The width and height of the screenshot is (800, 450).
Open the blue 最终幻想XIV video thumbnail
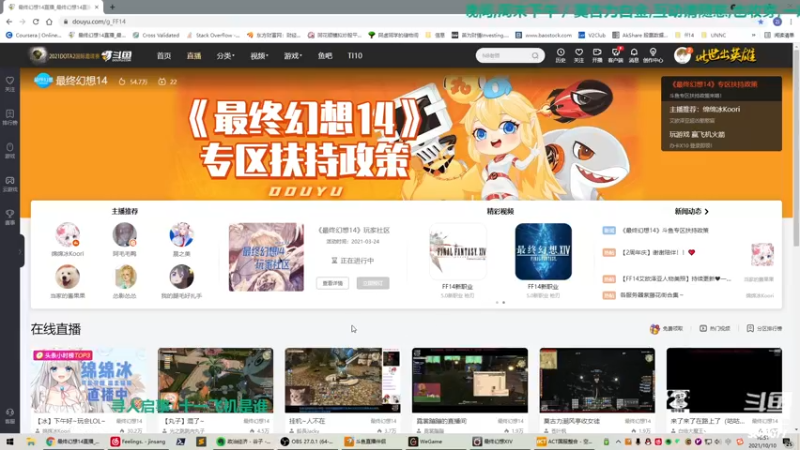pos(543,251)
